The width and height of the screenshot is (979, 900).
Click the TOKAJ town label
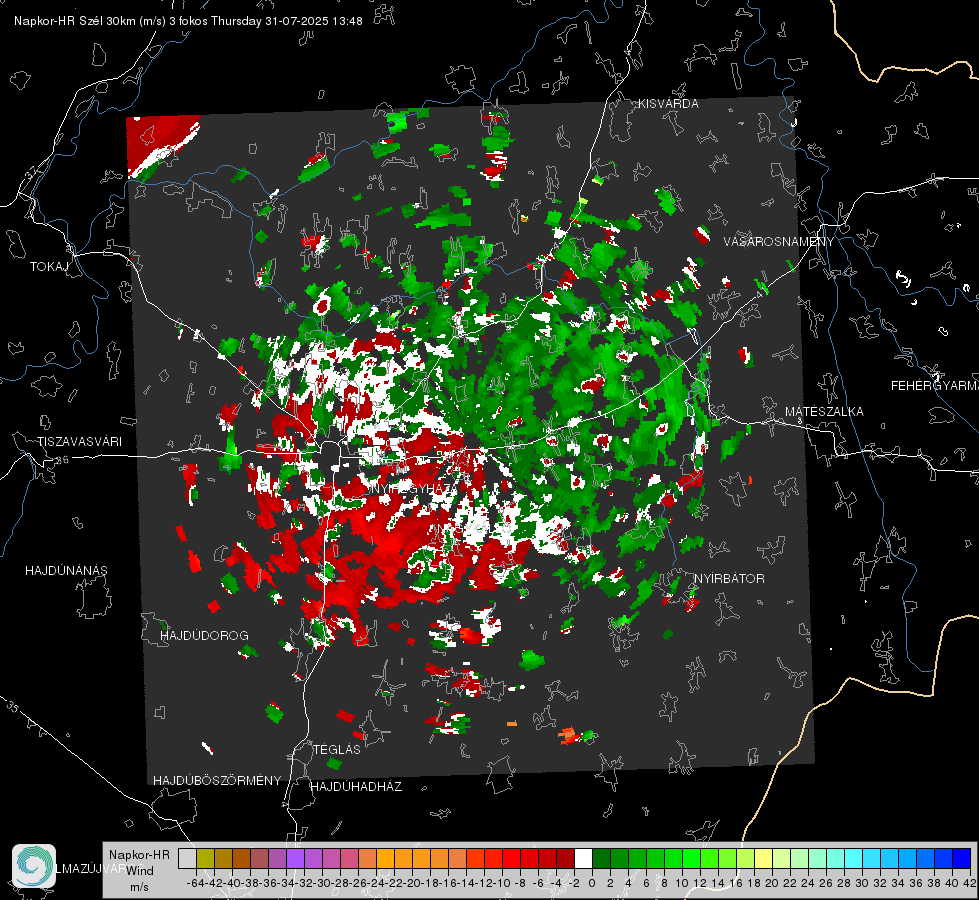(49, 267)
